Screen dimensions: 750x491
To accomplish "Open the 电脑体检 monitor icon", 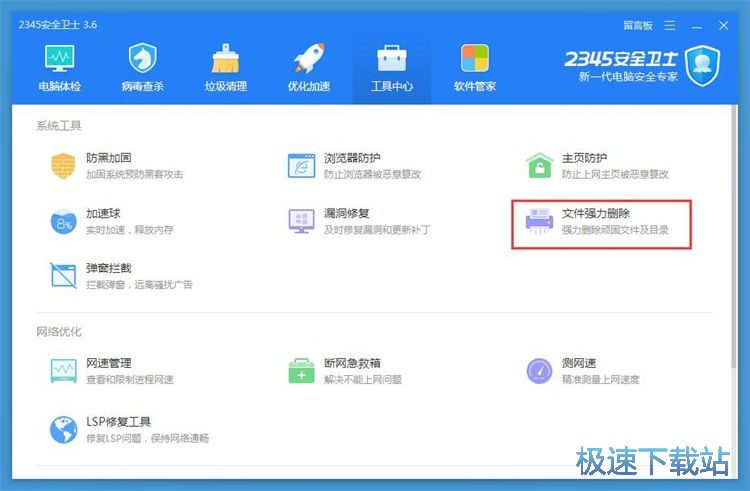I will pos(59,58).
